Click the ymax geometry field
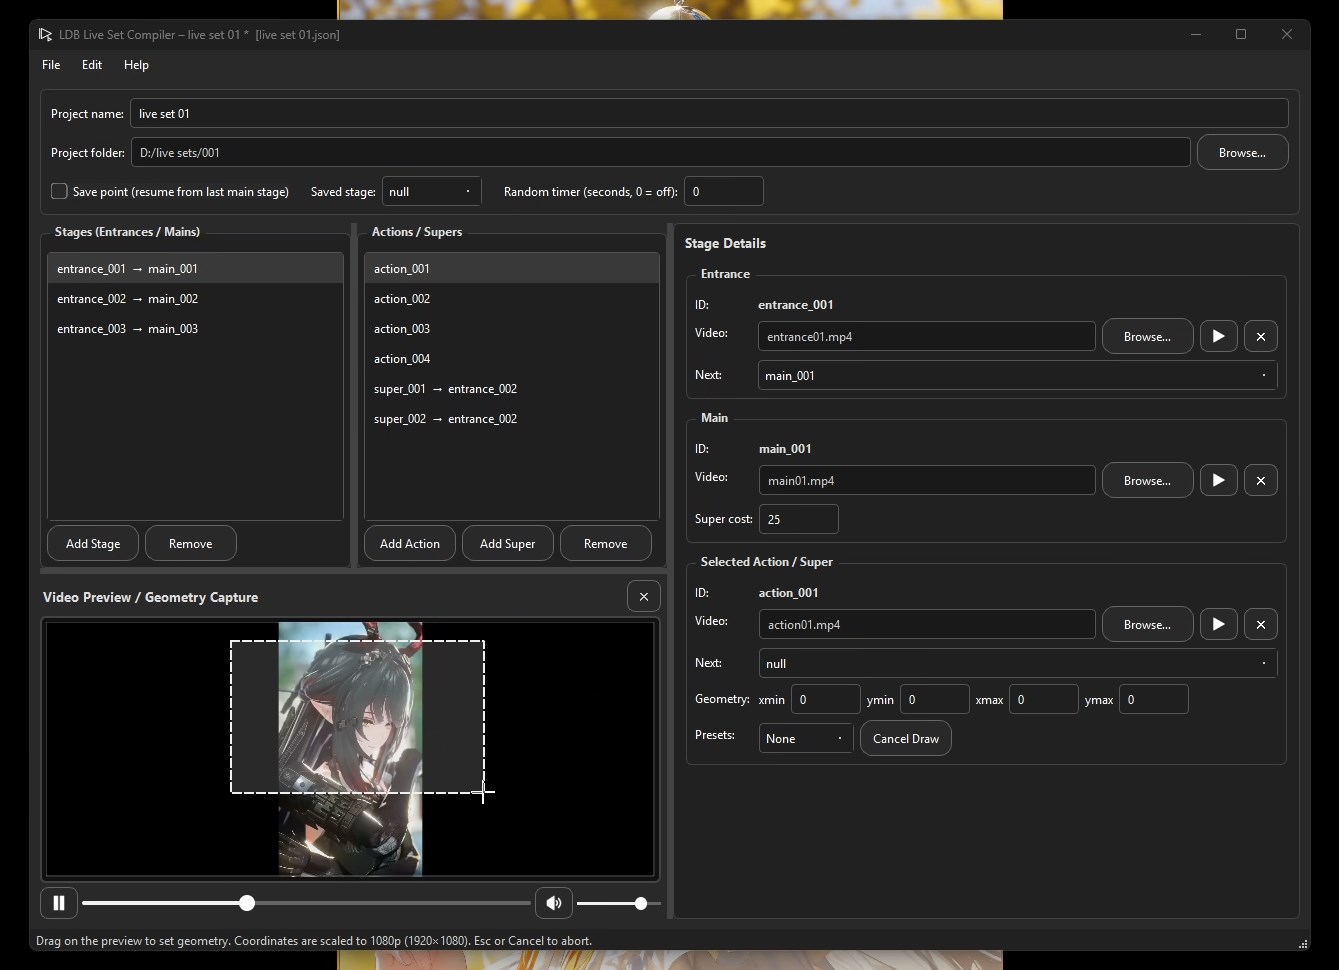 (1153, 700)
